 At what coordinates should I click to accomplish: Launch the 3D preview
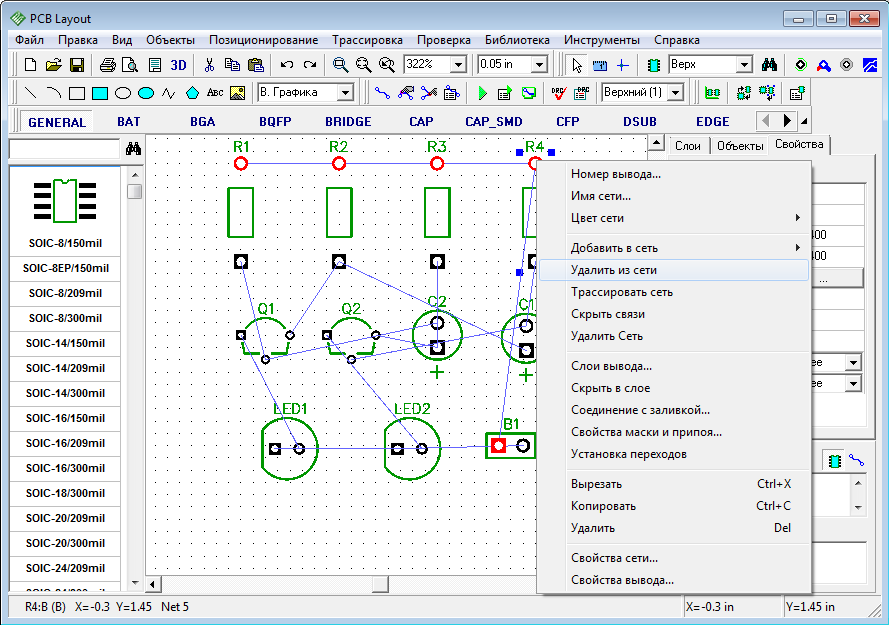pos(179,65)
